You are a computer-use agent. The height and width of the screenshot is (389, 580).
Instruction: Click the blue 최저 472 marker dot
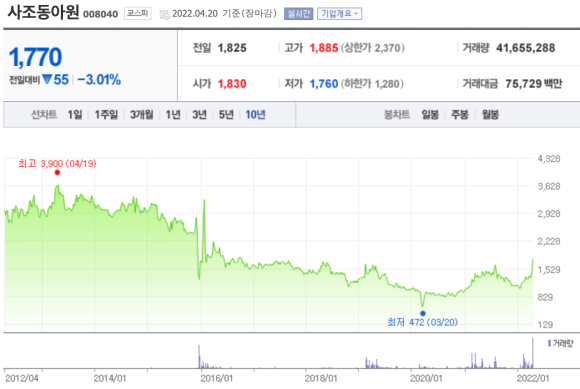coord(423,313)
